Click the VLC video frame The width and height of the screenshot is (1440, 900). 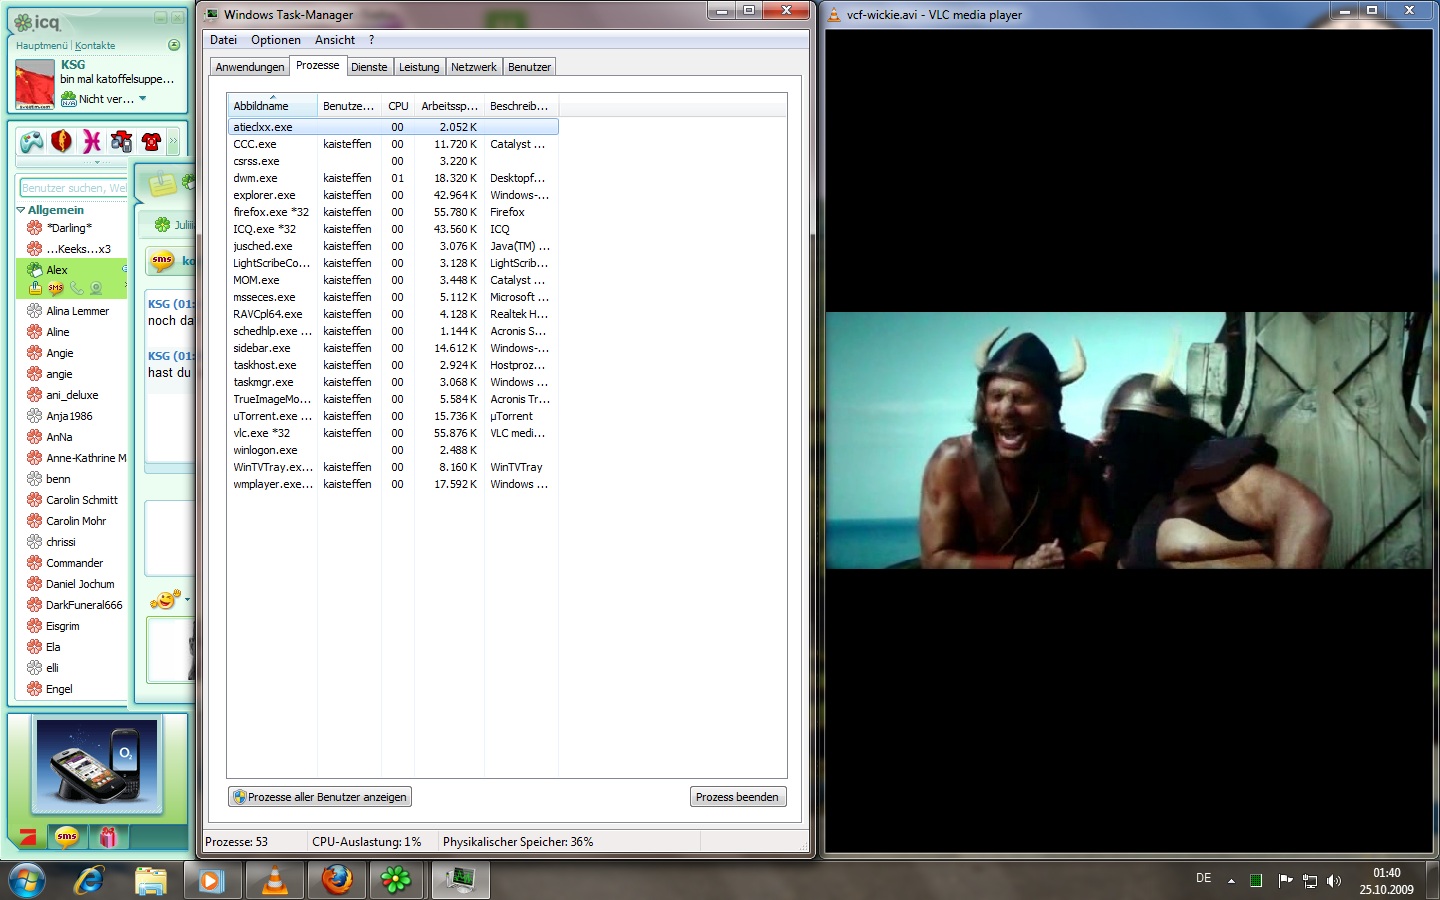1128,440
